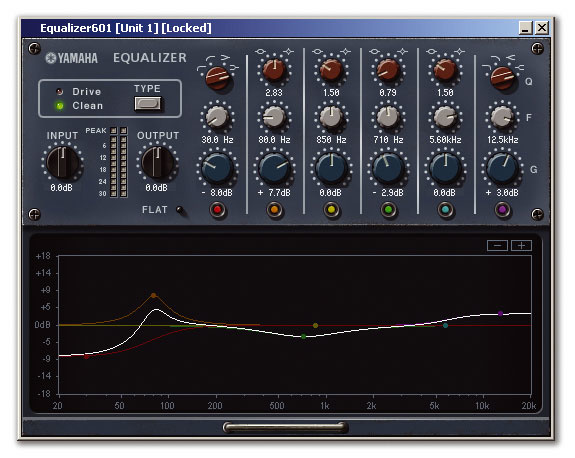Click the graph zoom out minus button
The image size is (575, 458).
click(497, 246)
